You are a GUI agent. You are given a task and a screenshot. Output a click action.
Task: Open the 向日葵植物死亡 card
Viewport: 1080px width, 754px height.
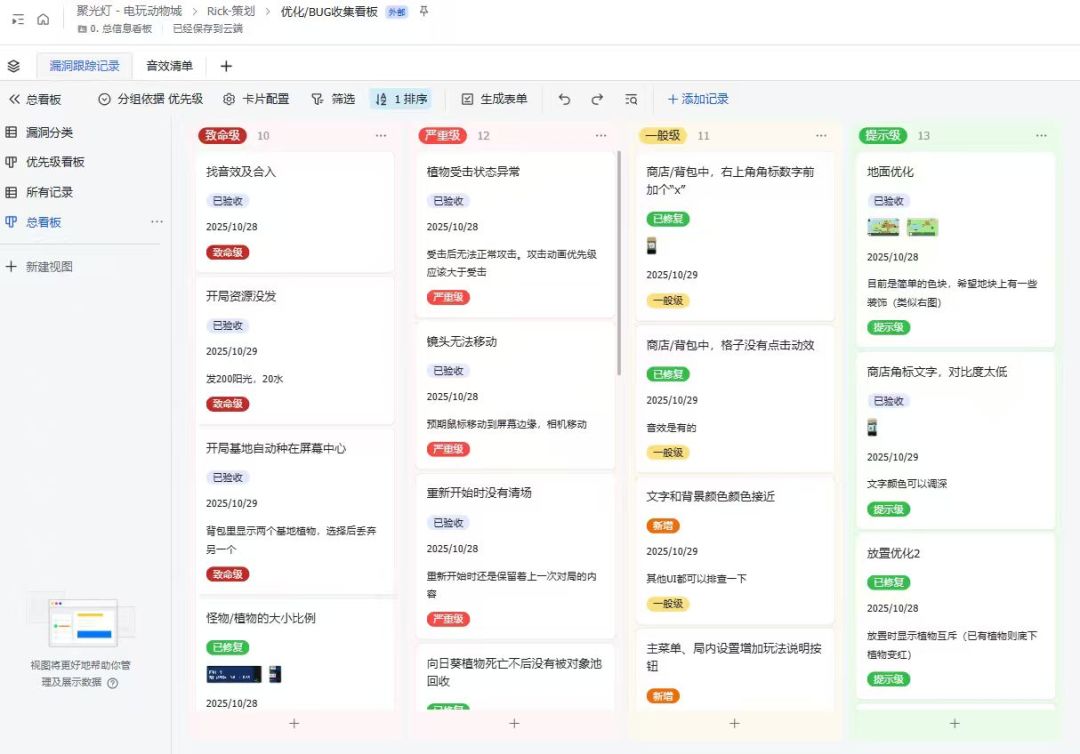(515, 678)
